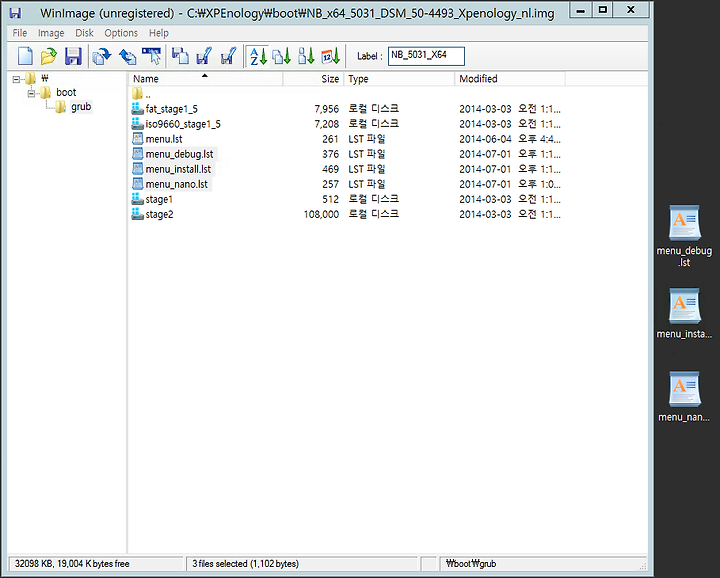Open the Disk menu

[x=84, y=33]
